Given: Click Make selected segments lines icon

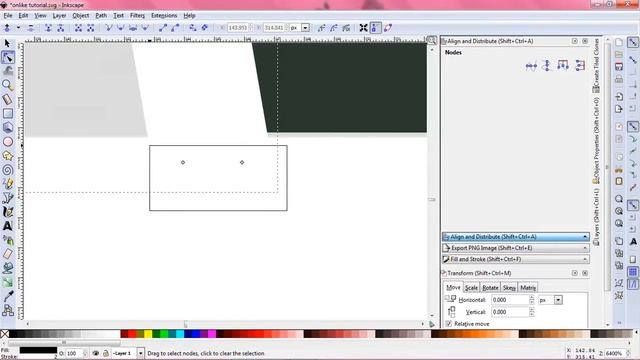Looking at the screenshot, I should [x=163, y=28].
